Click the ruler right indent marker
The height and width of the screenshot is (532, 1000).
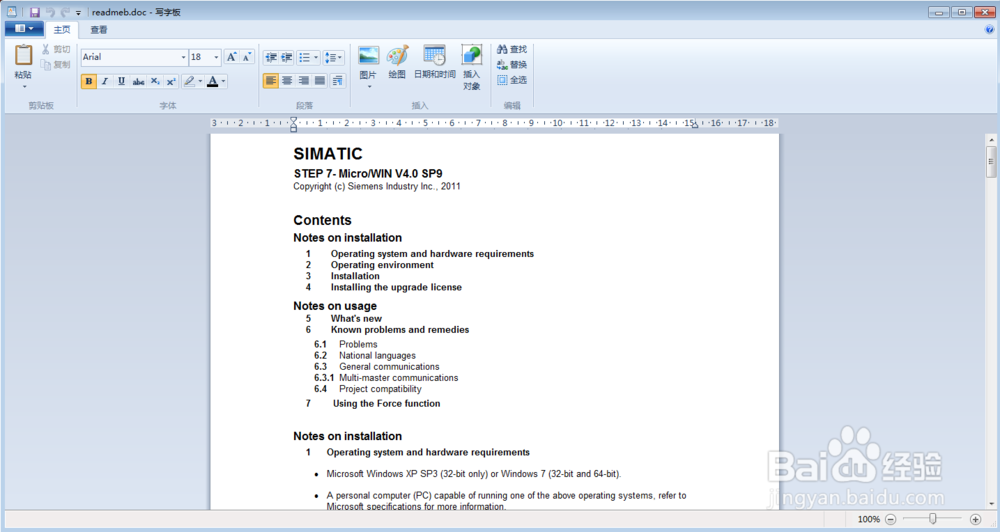tap(695, 126)
